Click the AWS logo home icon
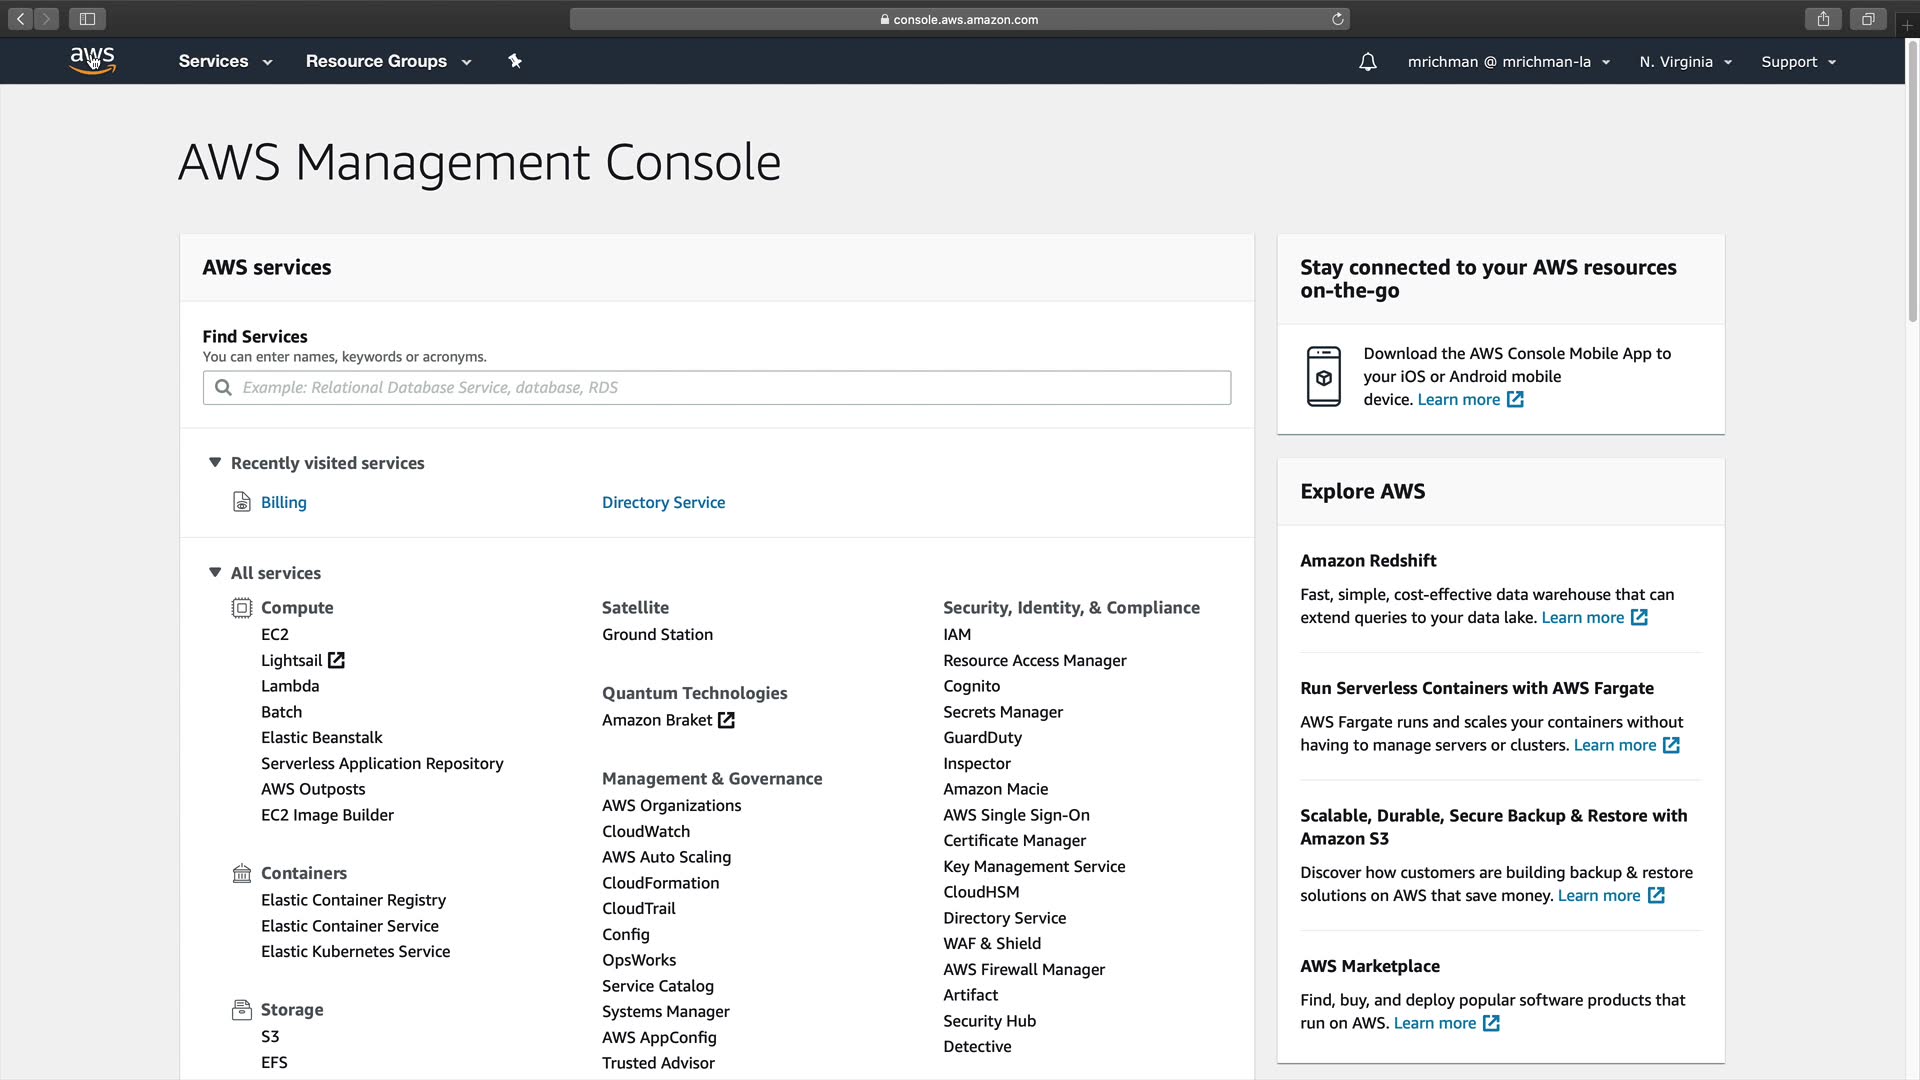The image size is (1920, 1080). pos(92,61)
